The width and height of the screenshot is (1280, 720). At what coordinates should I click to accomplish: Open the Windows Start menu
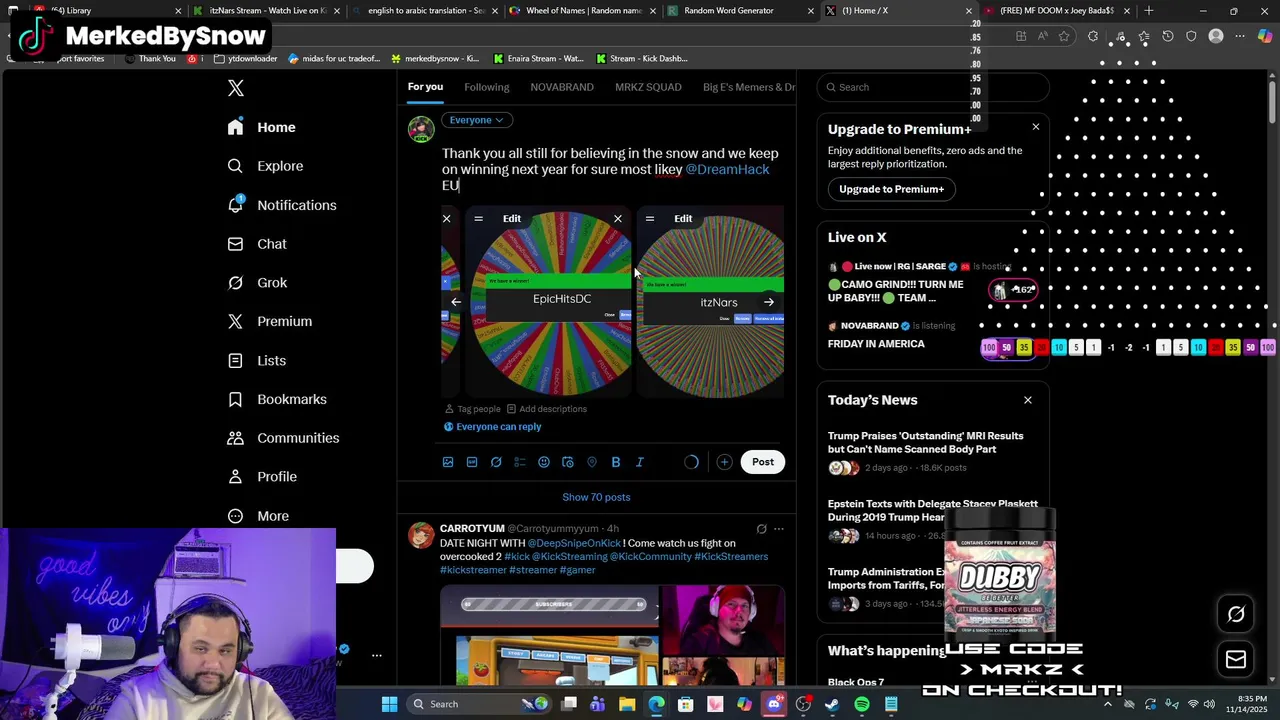(389, 704)
